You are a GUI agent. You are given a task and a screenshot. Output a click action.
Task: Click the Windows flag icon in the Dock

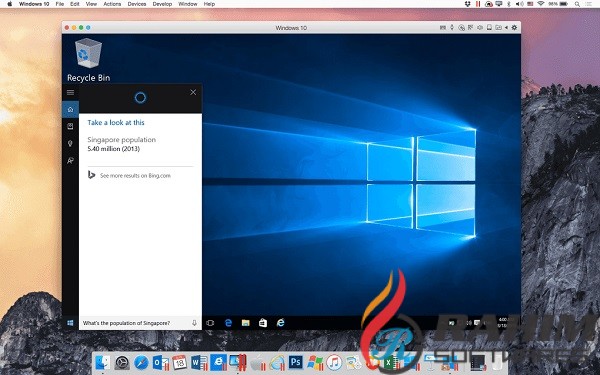pos(315,362)
